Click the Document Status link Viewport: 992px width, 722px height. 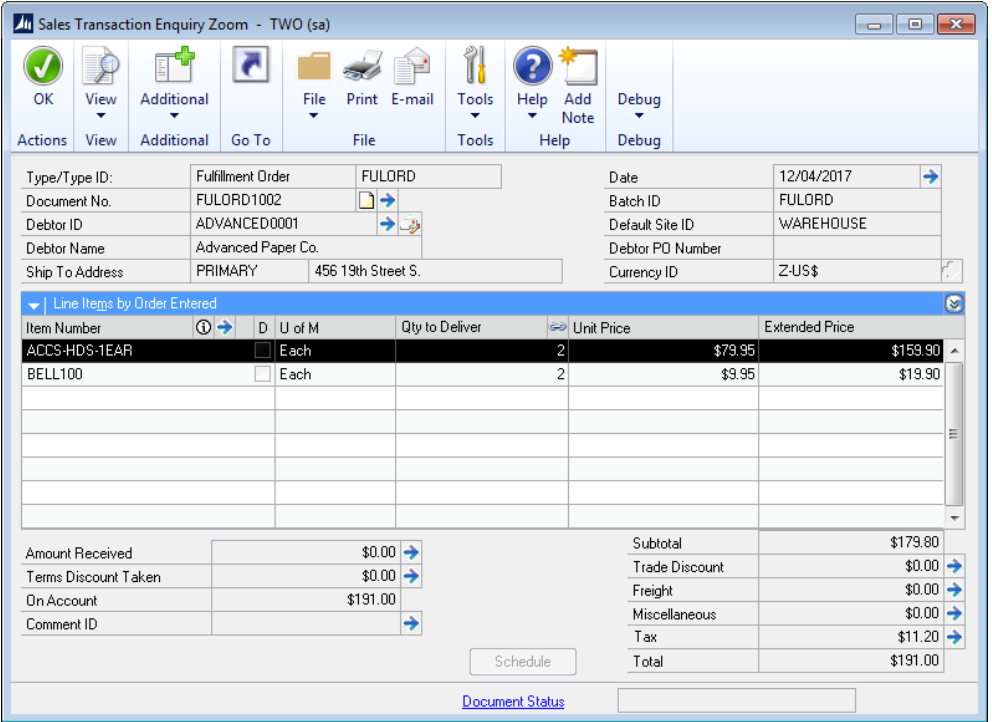pyautogui.click(x=513, y=702)
